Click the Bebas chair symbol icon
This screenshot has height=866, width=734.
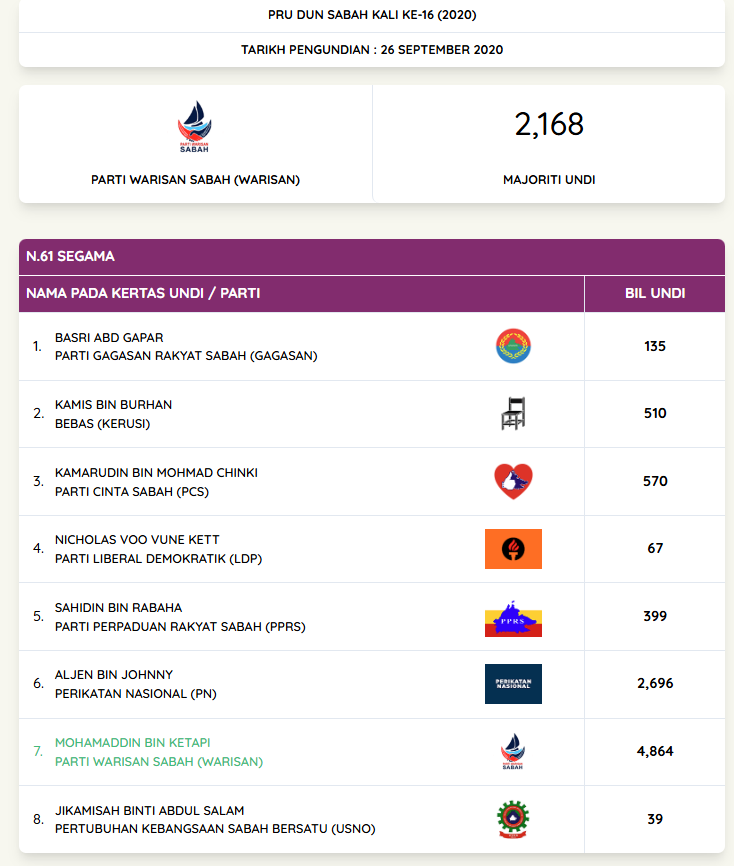point(513,413)
